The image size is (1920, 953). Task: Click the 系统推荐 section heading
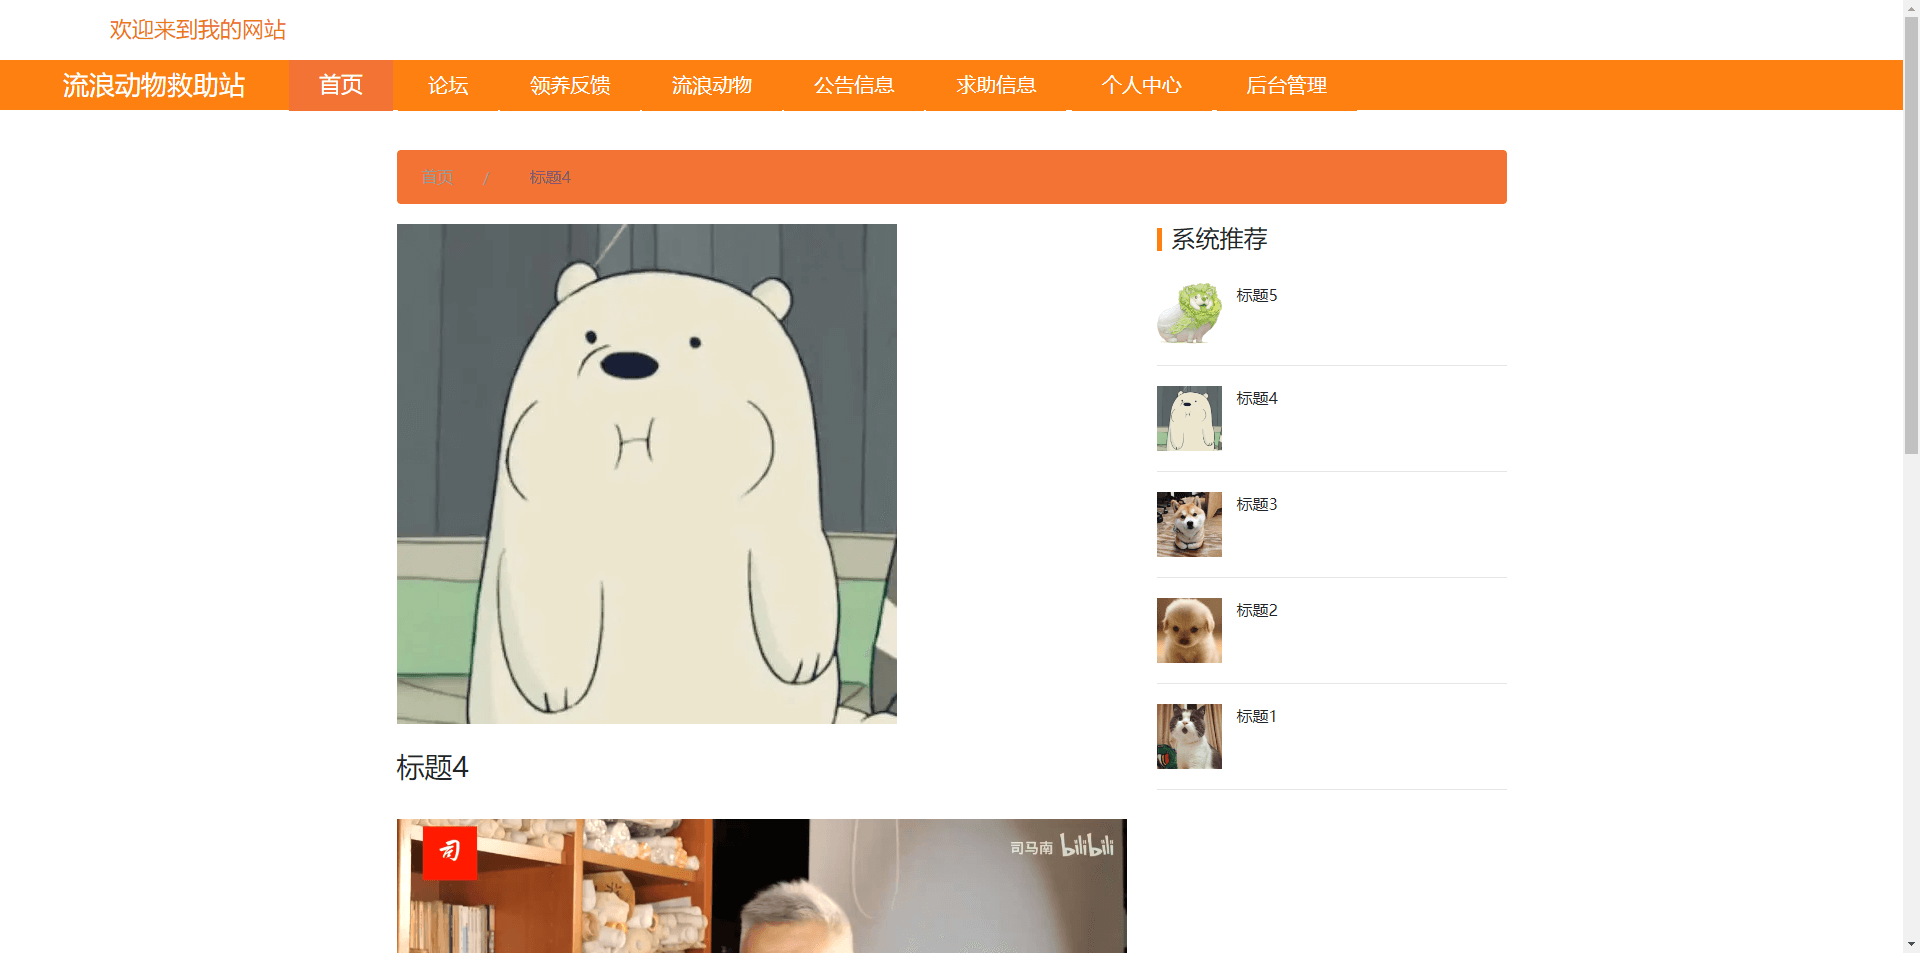1219,239
